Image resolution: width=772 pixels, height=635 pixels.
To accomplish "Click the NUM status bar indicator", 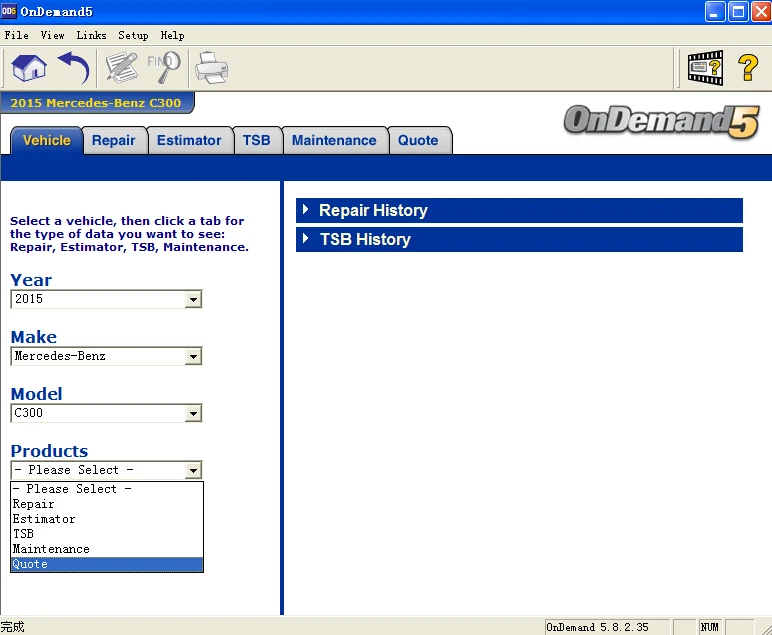I will pos(709,627).
